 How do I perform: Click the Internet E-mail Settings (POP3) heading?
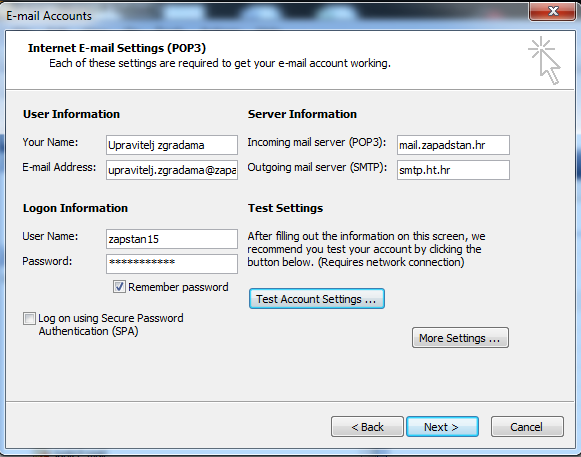click(117, 48)
